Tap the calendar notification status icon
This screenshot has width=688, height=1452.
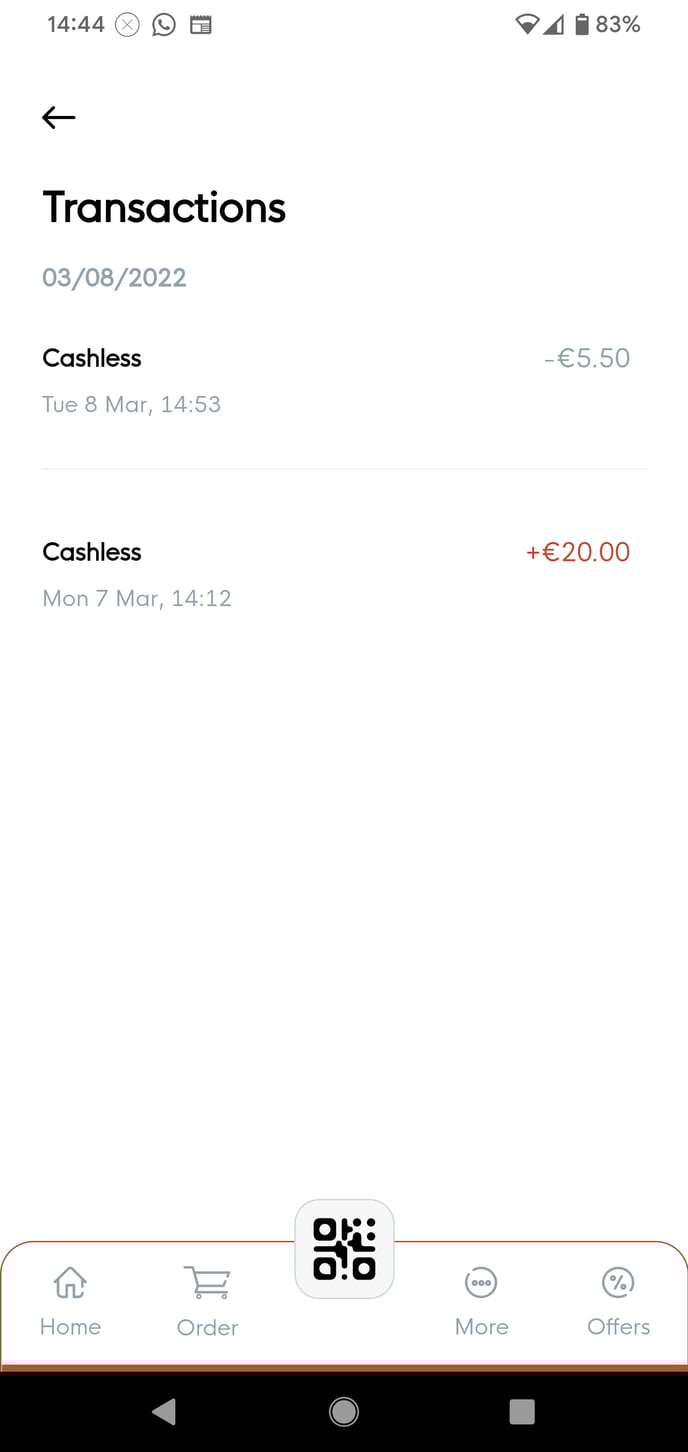[201, 25]
